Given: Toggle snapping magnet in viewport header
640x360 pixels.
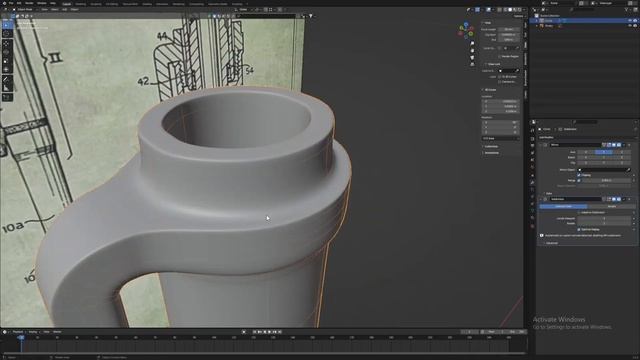Looking at the screenshot, I should (266, 9).
